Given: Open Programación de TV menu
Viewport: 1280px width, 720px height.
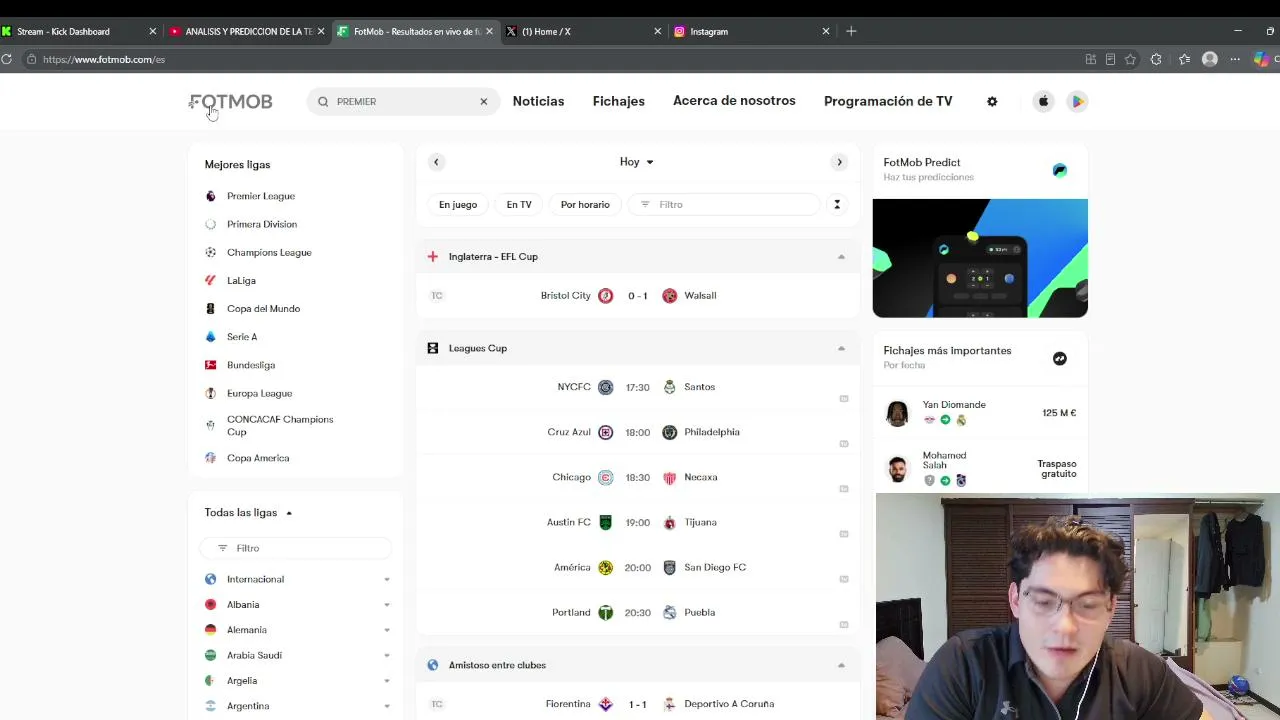Looking at the screenshot, I should tap(888, 101).
